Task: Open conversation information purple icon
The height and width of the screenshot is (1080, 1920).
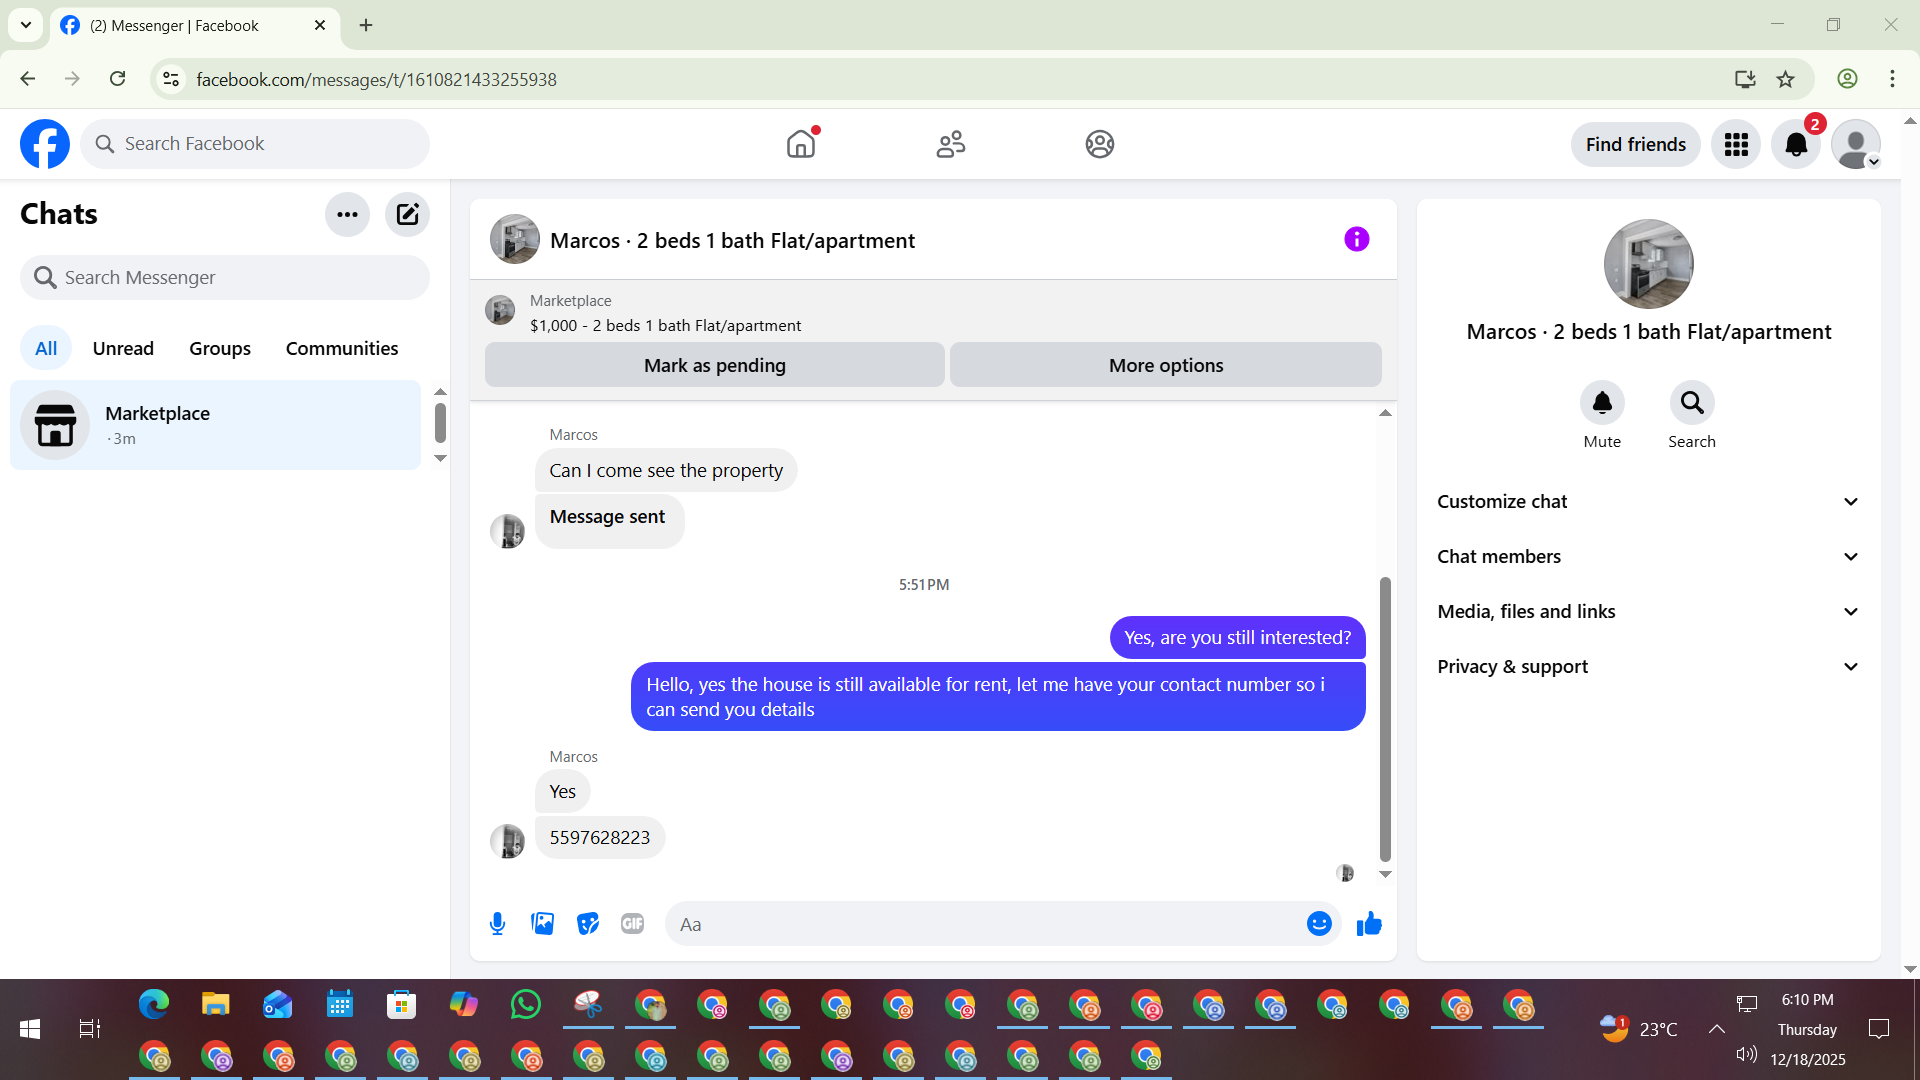Action: point(1356,239)
